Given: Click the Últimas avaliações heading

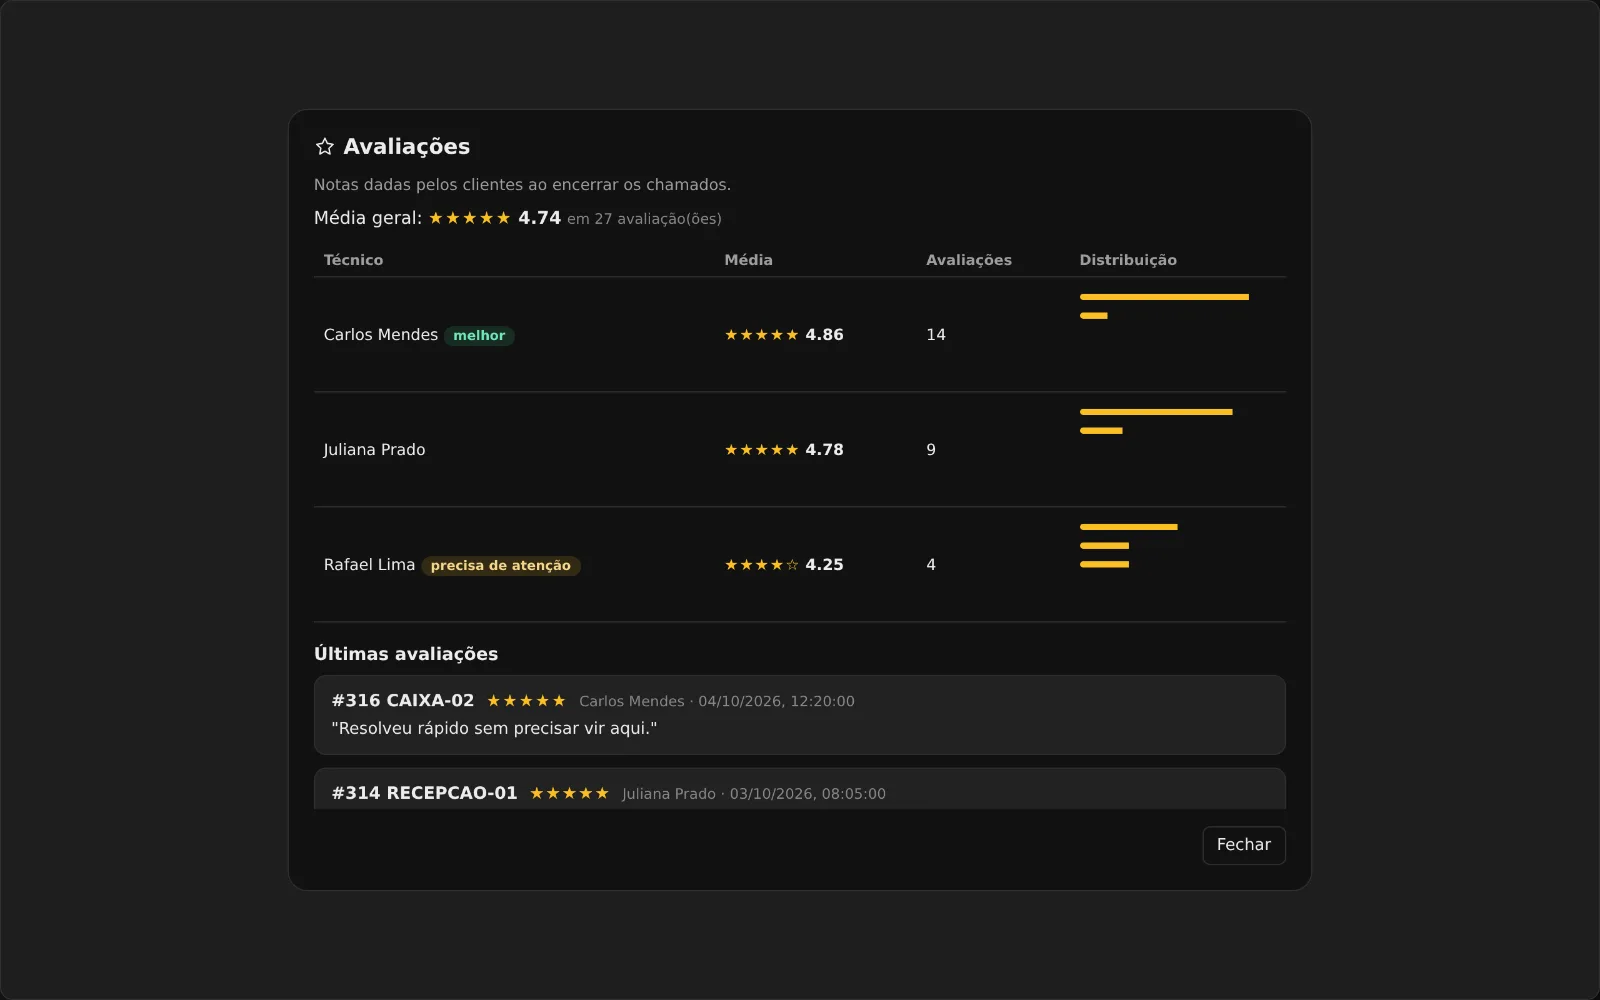Looking at the screenshot, I should (x=406, y=654).
